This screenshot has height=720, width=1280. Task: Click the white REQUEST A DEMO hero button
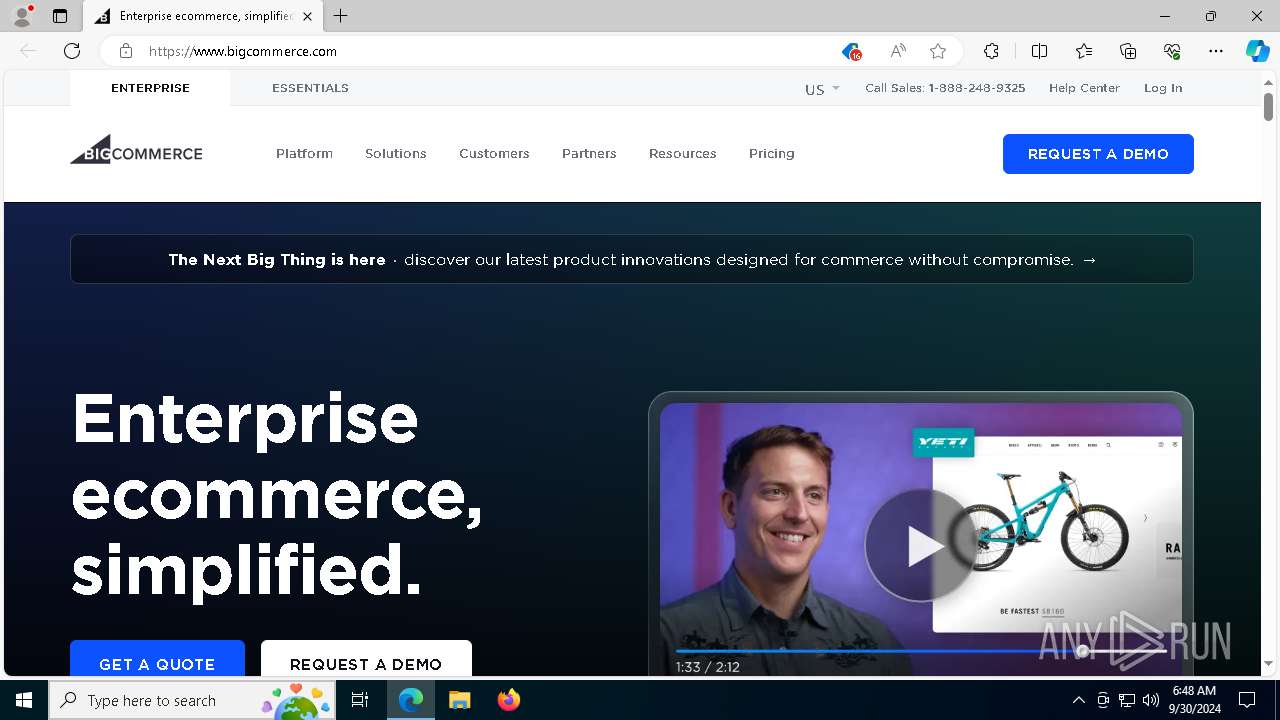(366, 659)
